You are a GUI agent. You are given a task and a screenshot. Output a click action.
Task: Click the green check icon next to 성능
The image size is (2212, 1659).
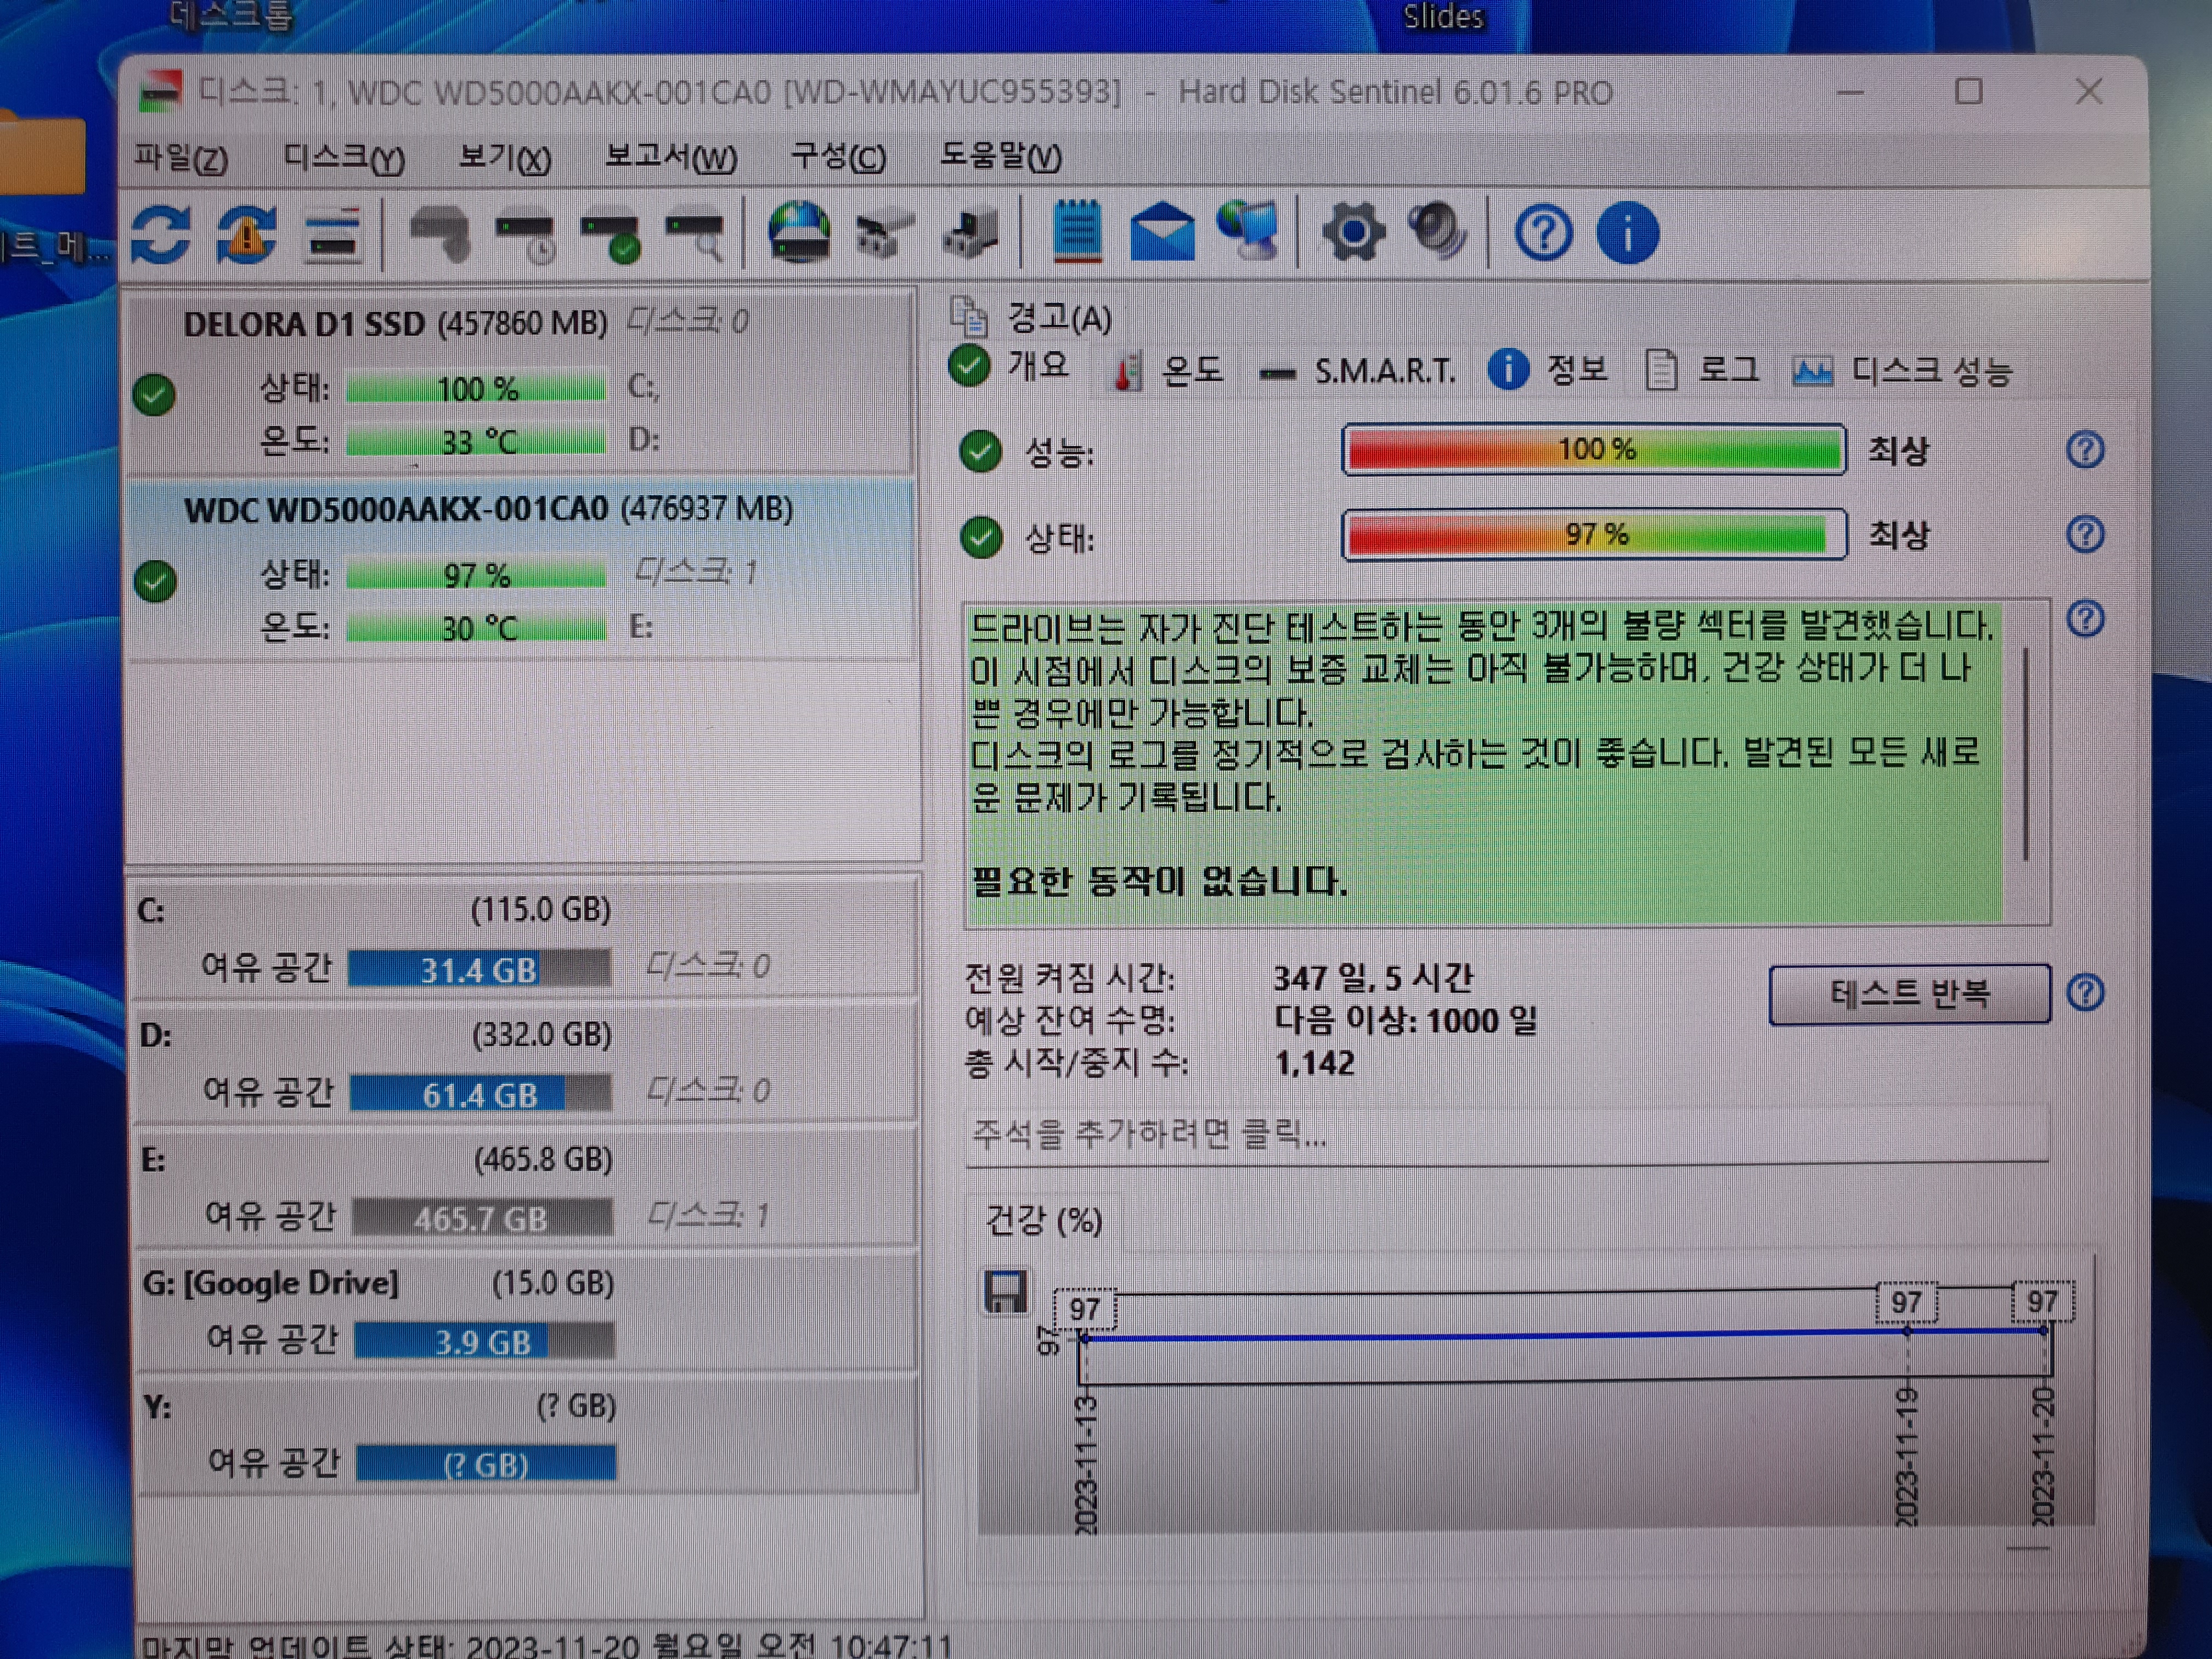coord(980,452)
